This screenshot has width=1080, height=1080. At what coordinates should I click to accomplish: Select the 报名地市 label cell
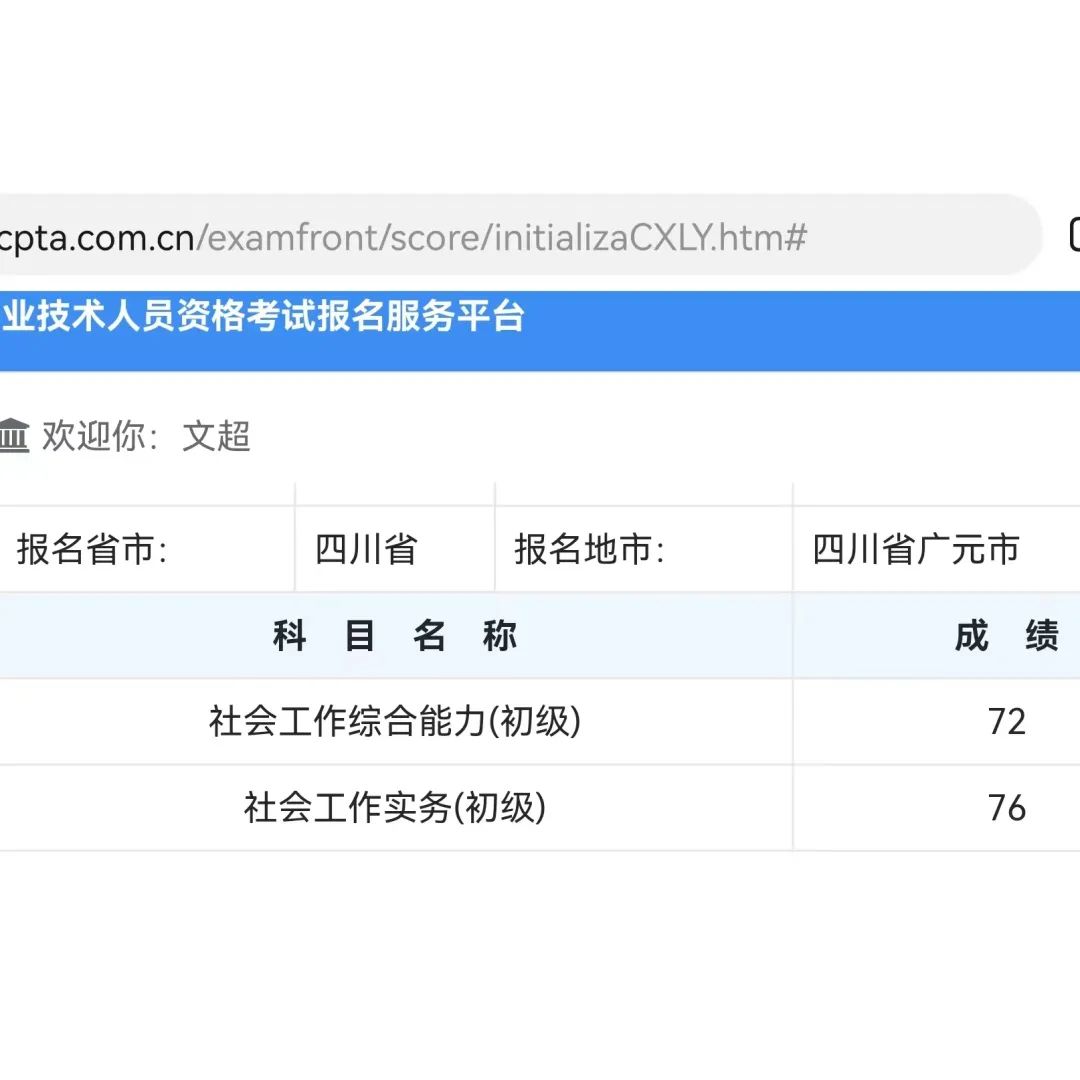click(x=590, y=550)
